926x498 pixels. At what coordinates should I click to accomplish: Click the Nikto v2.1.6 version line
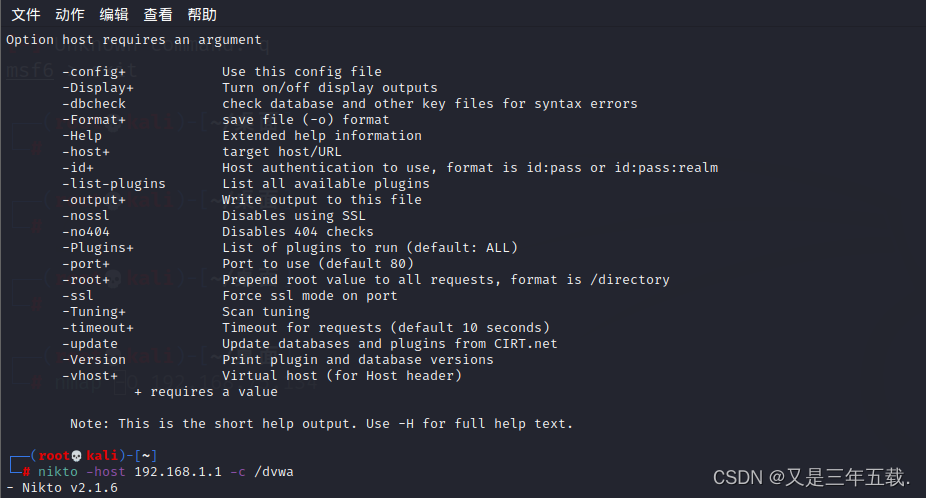pos(62,488)
